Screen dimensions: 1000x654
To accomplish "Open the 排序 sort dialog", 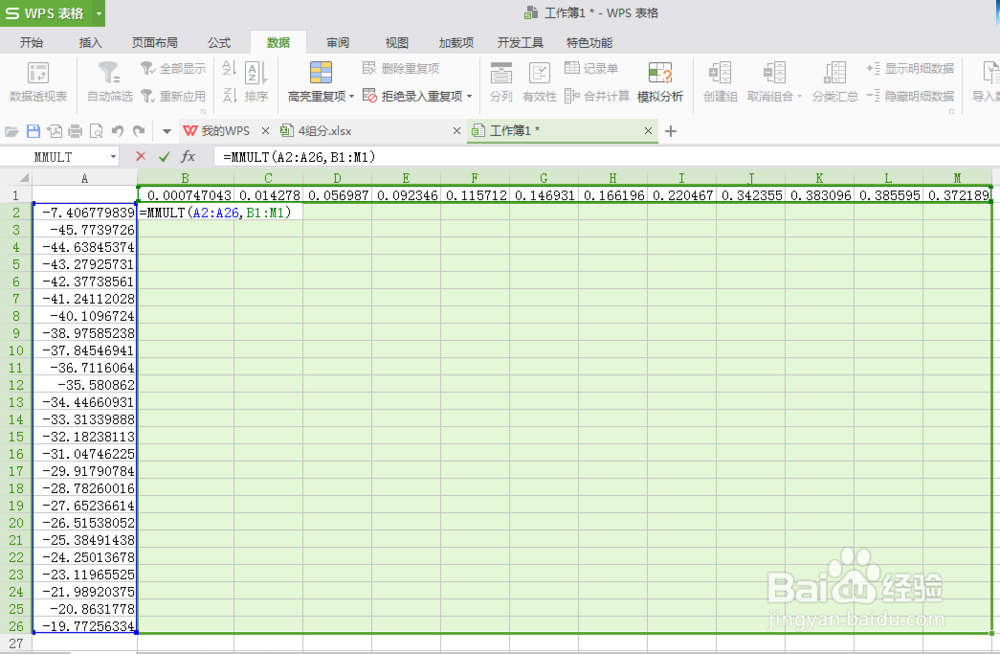I will point(256,82).
